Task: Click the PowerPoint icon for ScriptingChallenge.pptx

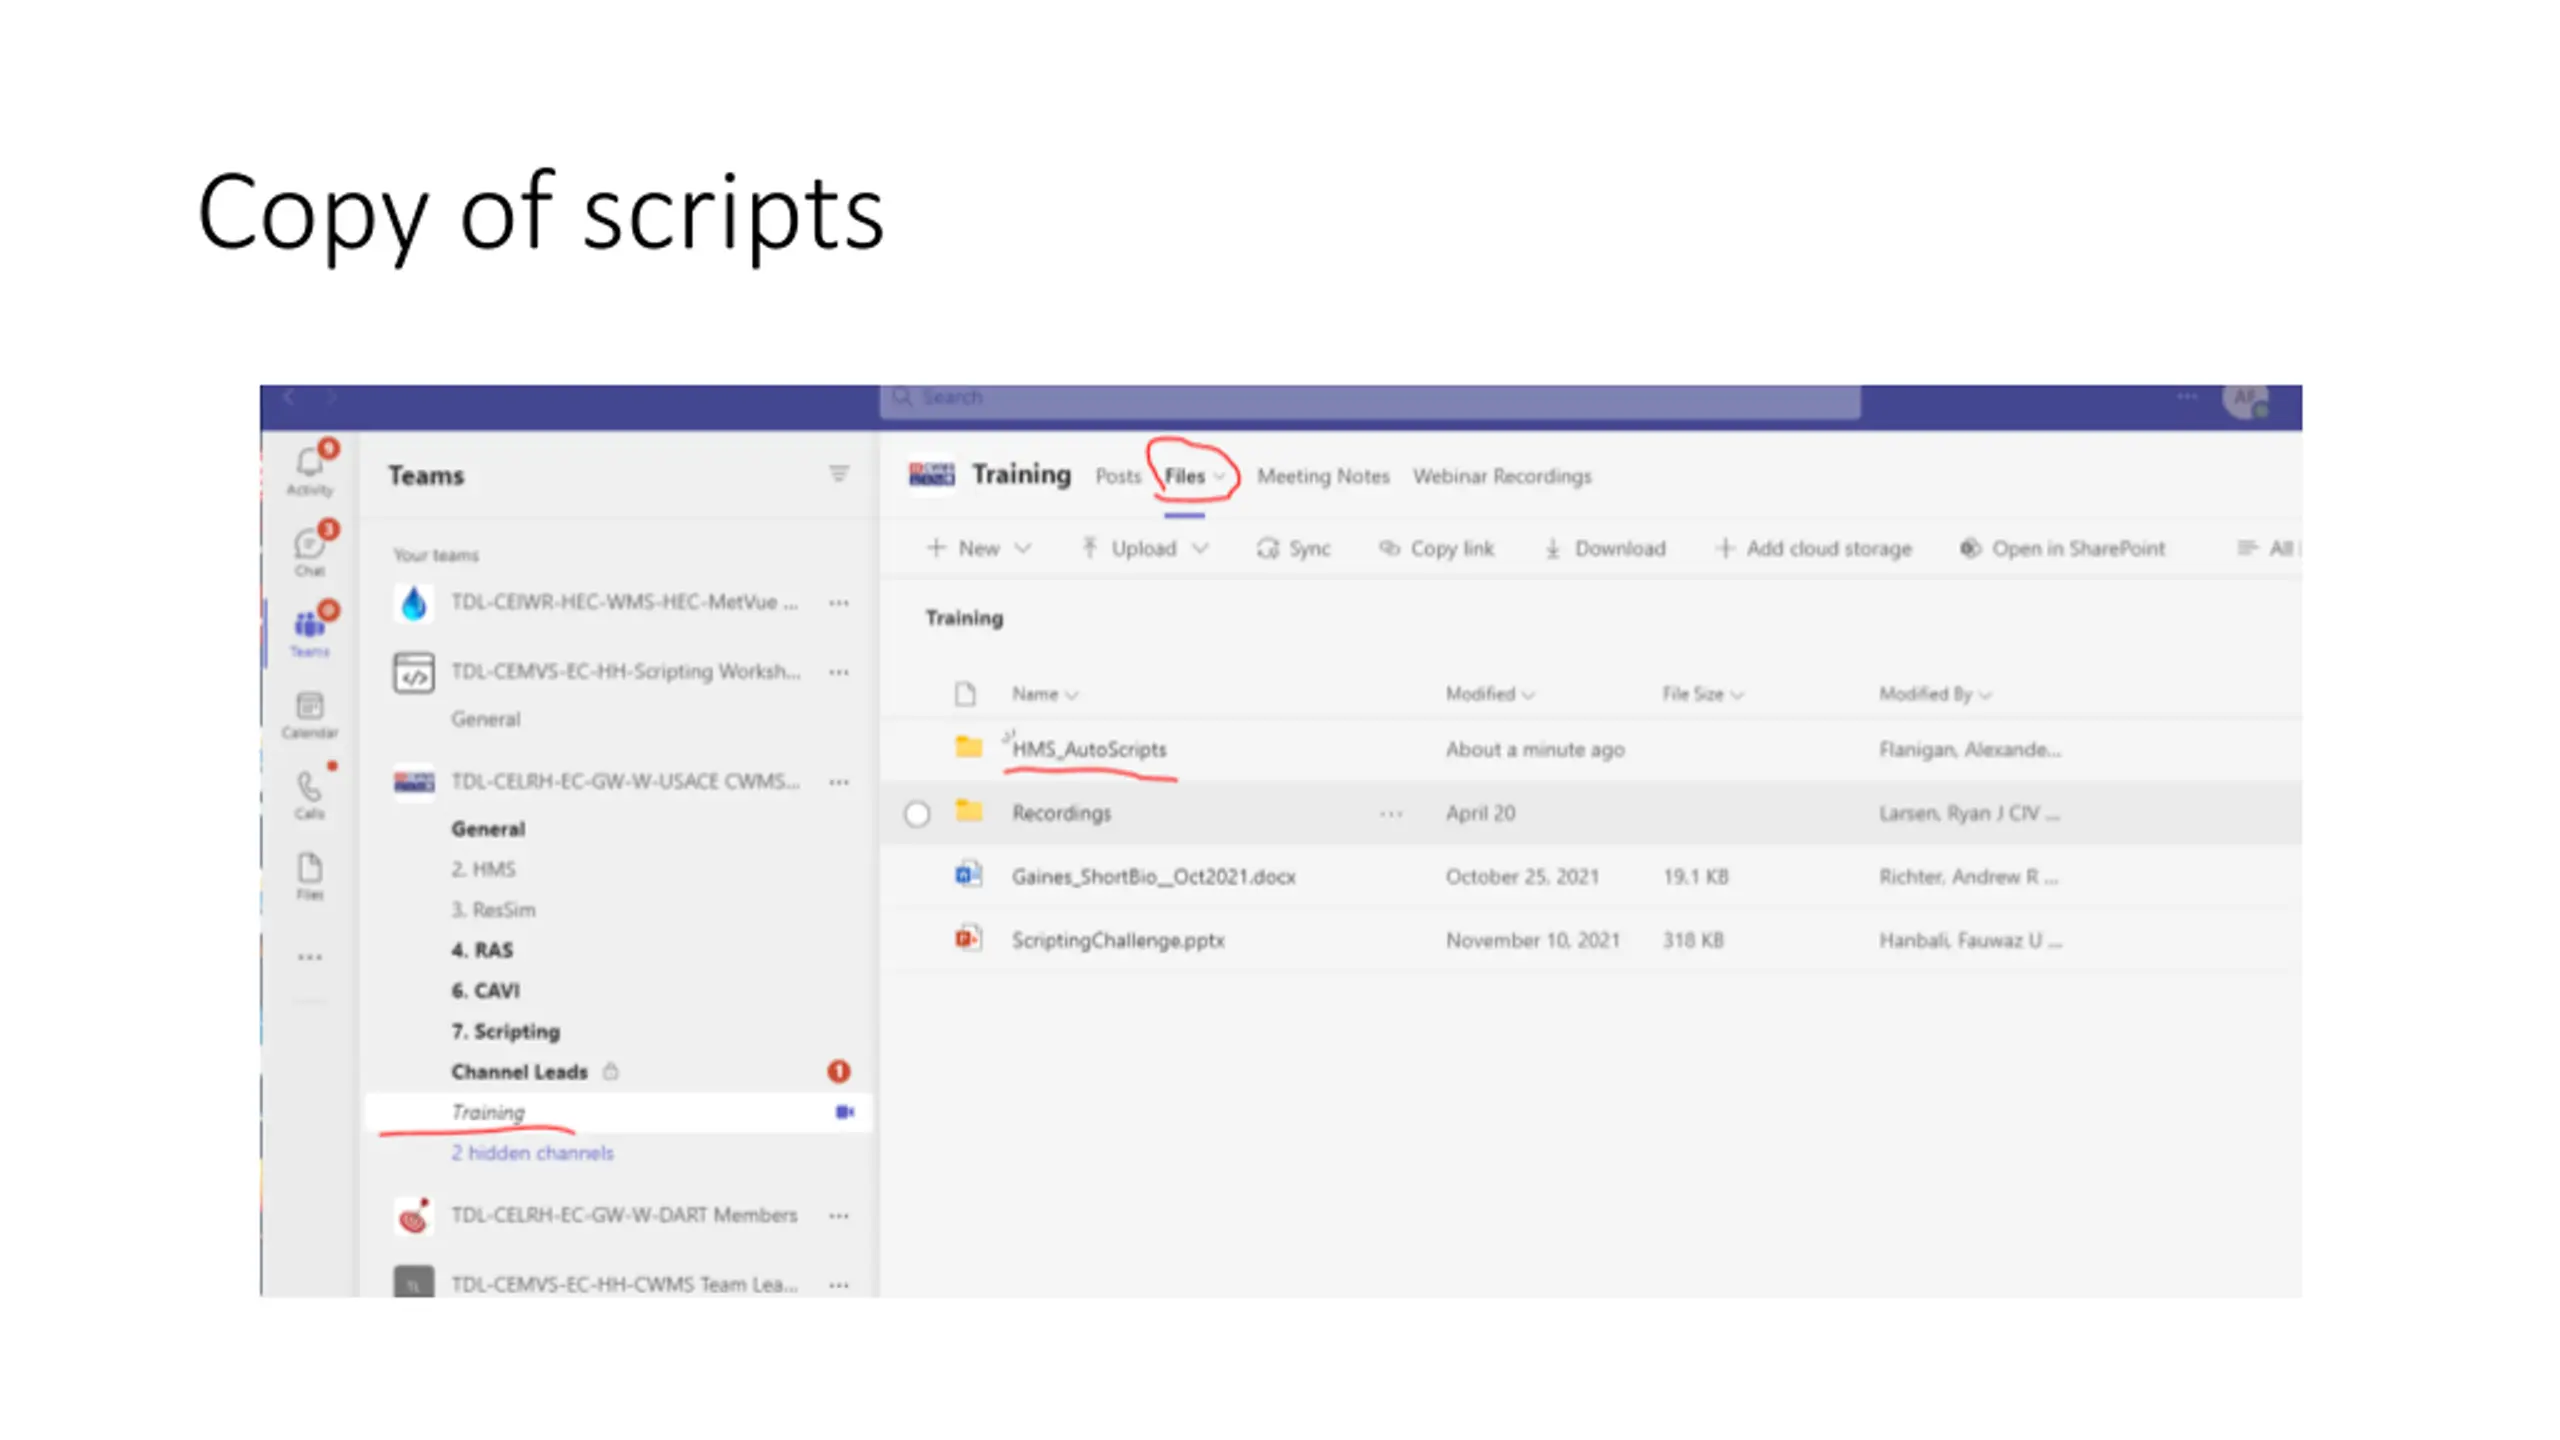Action: [x=968, y=938]
